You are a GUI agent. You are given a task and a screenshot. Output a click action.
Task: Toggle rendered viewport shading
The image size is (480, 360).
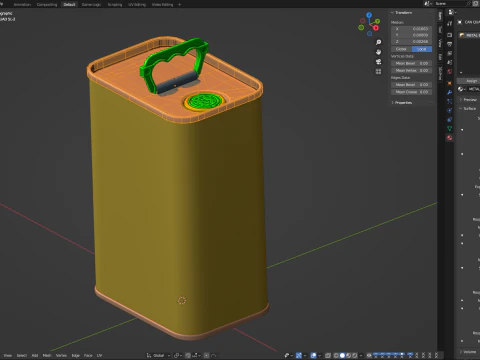pyautogui.click(x=355, y=355)
